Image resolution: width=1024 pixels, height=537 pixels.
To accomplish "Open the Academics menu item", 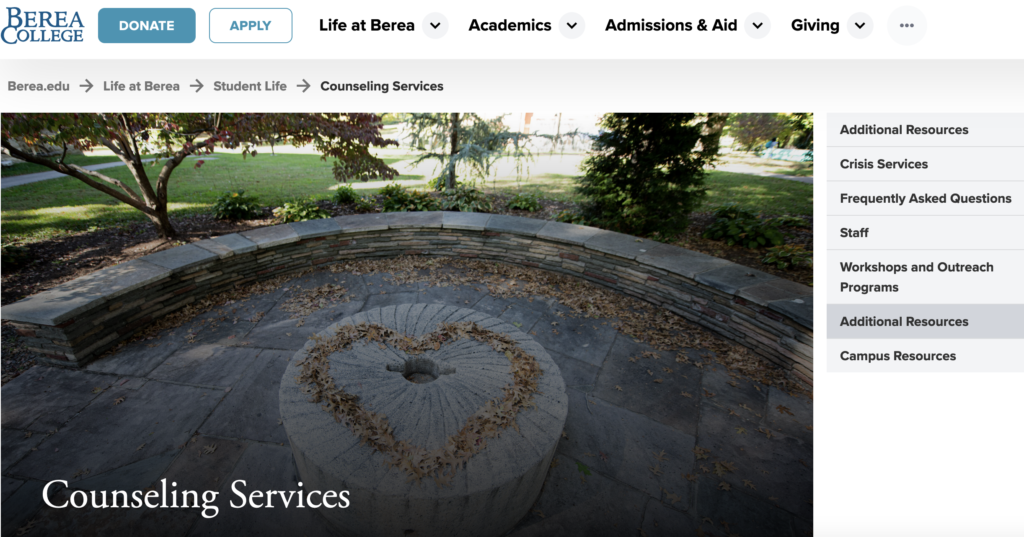I will click(509, 25).
